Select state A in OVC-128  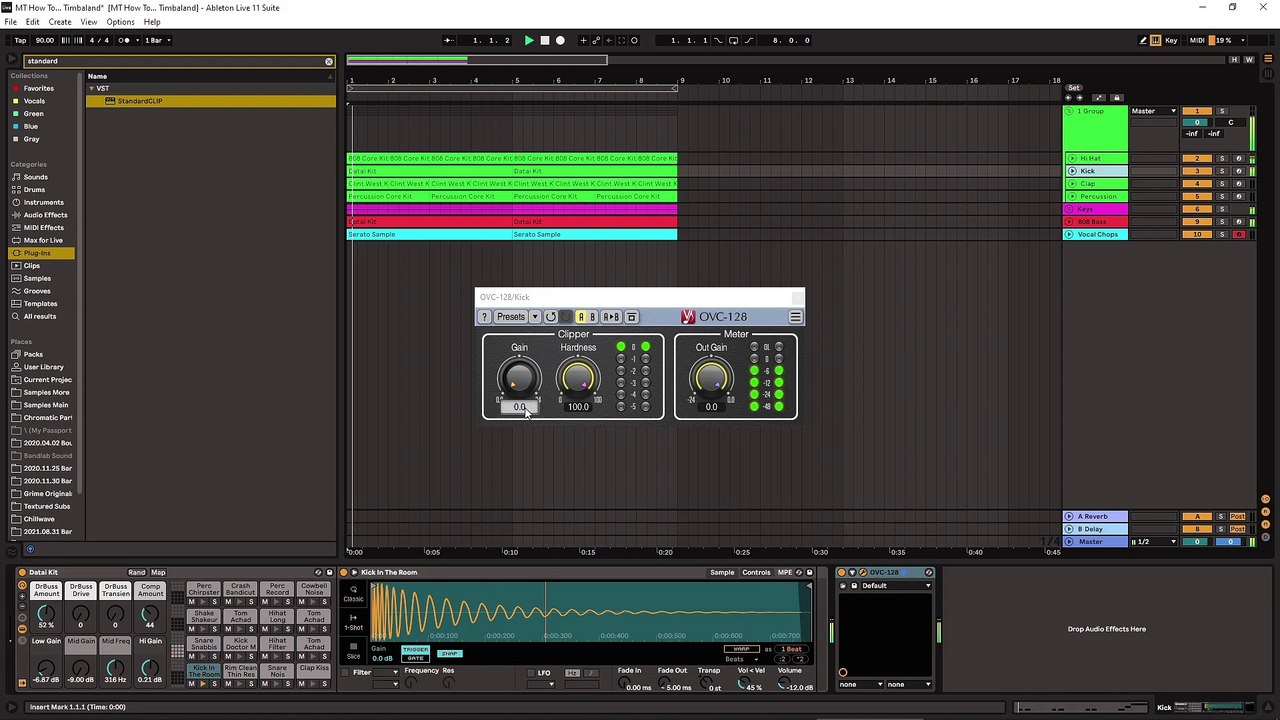tap(581, 317)
